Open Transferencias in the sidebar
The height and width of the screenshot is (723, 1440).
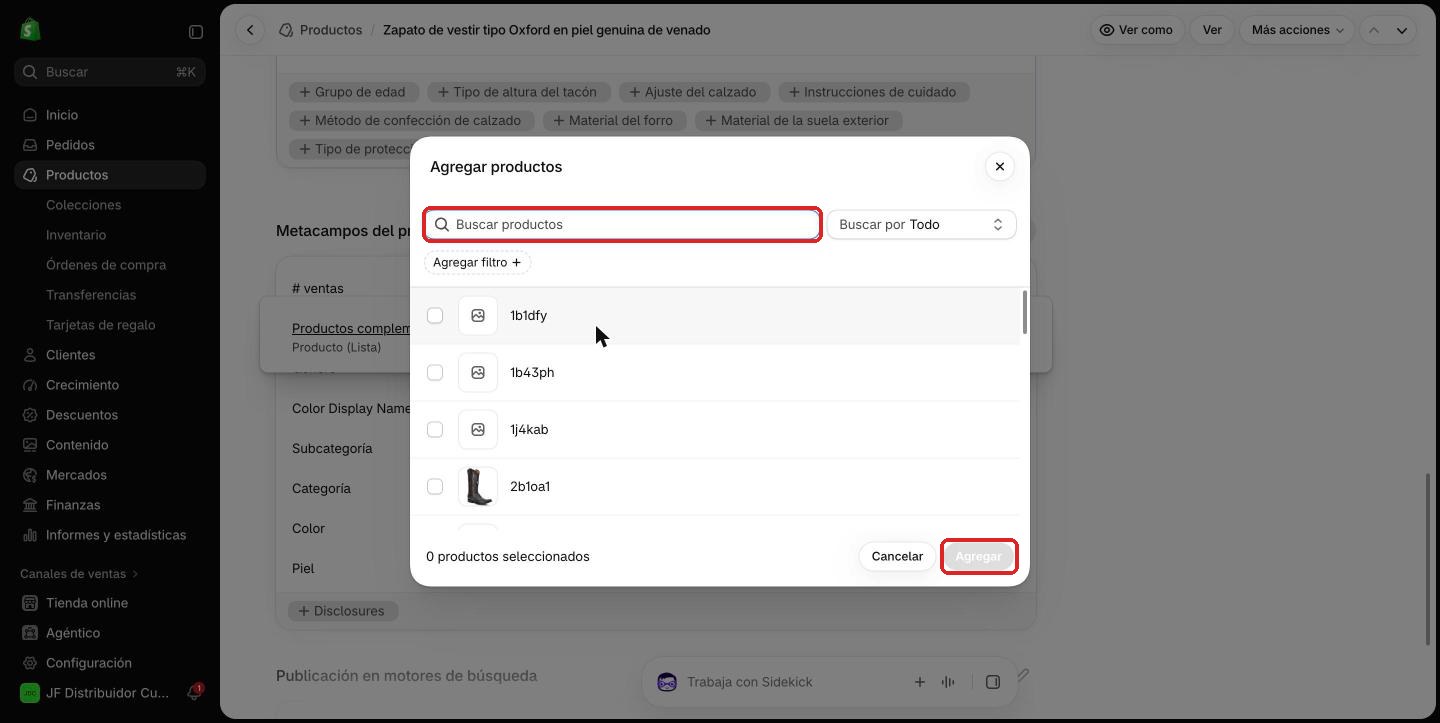91,295
